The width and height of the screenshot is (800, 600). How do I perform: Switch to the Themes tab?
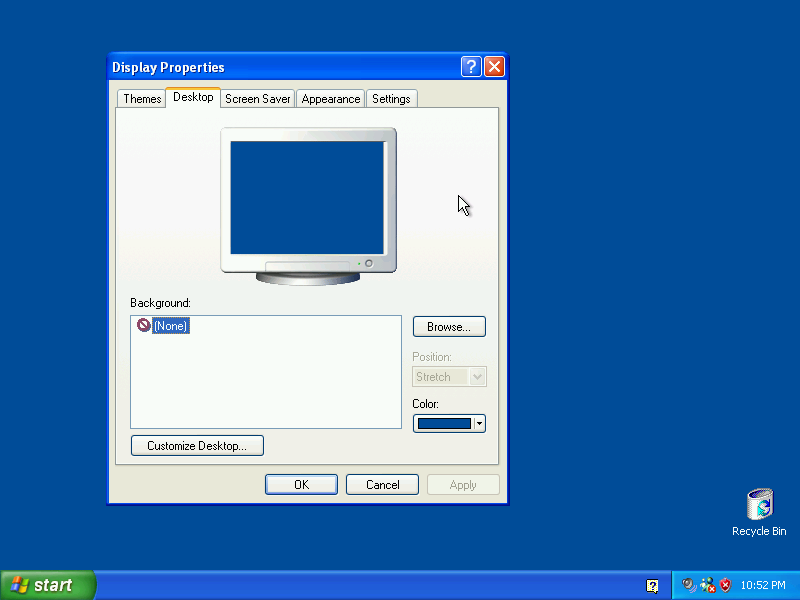point(142,99)
